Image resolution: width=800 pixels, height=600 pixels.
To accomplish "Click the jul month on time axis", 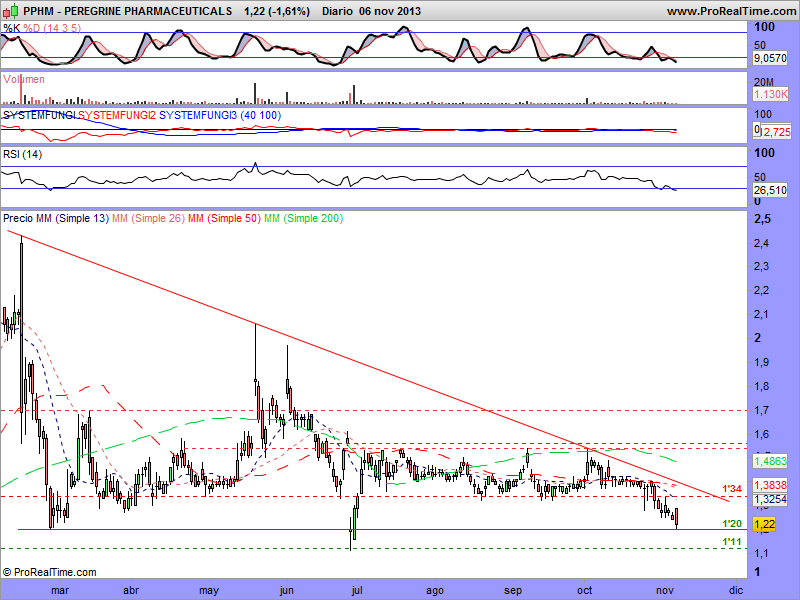I will [357, 591].
